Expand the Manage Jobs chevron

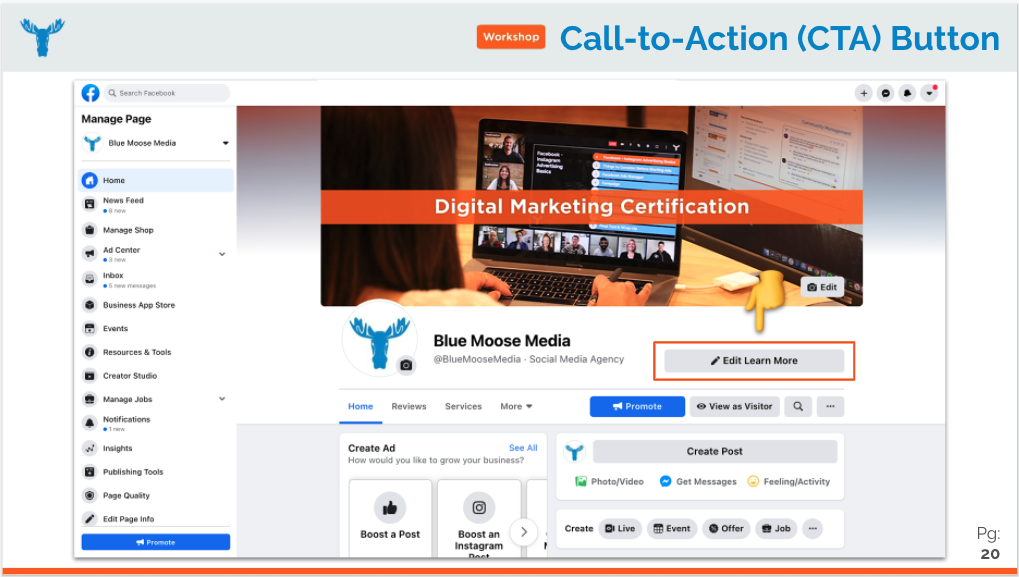tap(222, 399)
